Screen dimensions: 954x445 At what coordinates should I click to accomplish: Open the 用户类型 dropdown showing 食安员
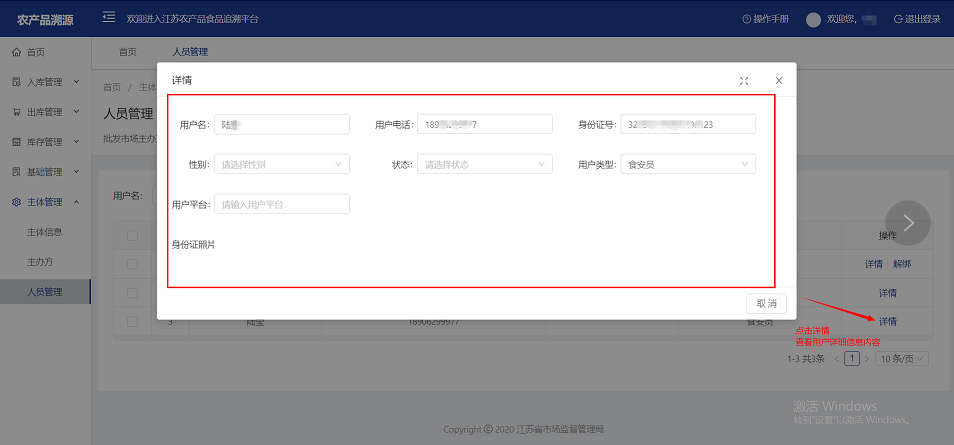point(687,164)
